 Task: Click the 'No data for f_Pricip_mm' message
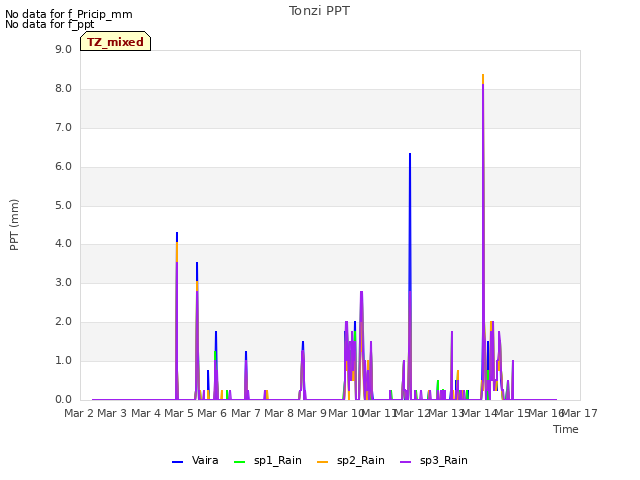pos(69,14)
